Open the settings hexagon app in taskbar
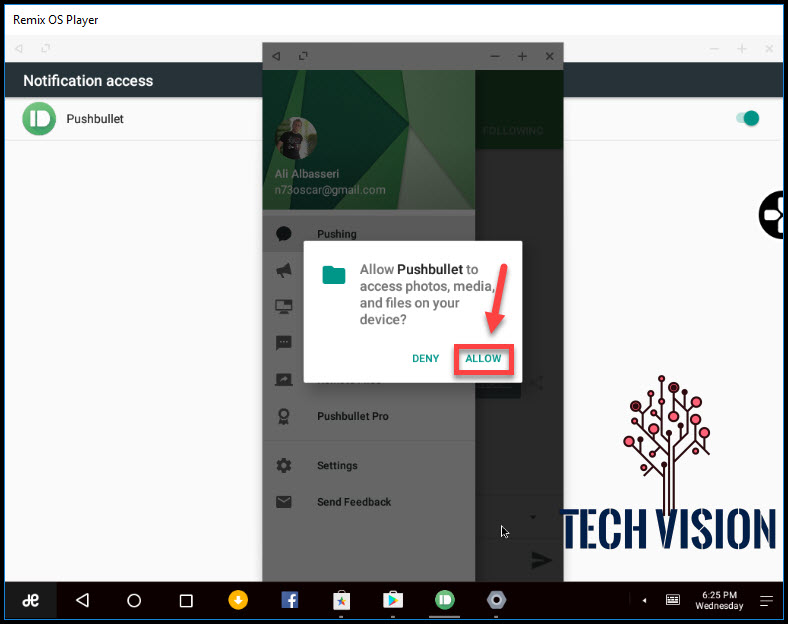Screen dimensions: 788x624 pyautogui.click(x=497, y=600)
